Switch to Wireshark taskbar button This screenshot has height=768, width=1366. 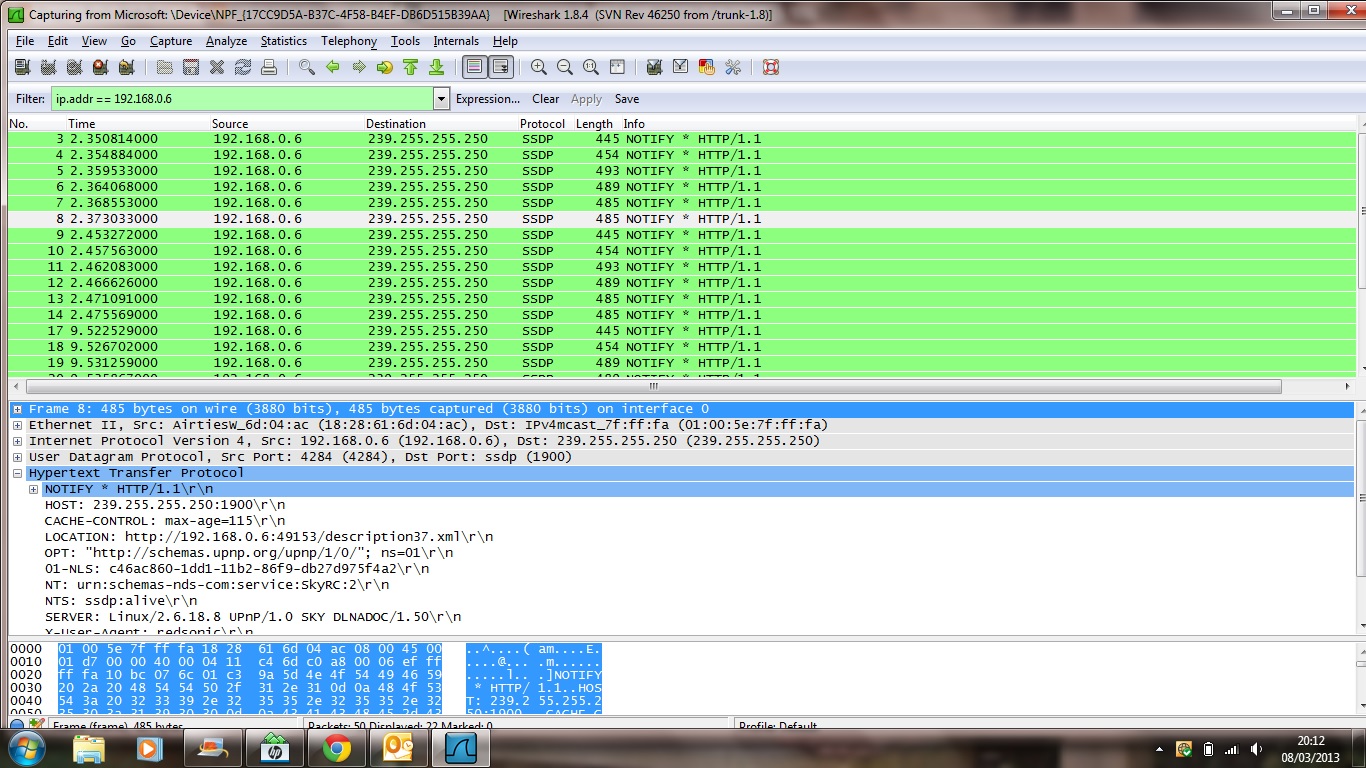click(459, 748)
